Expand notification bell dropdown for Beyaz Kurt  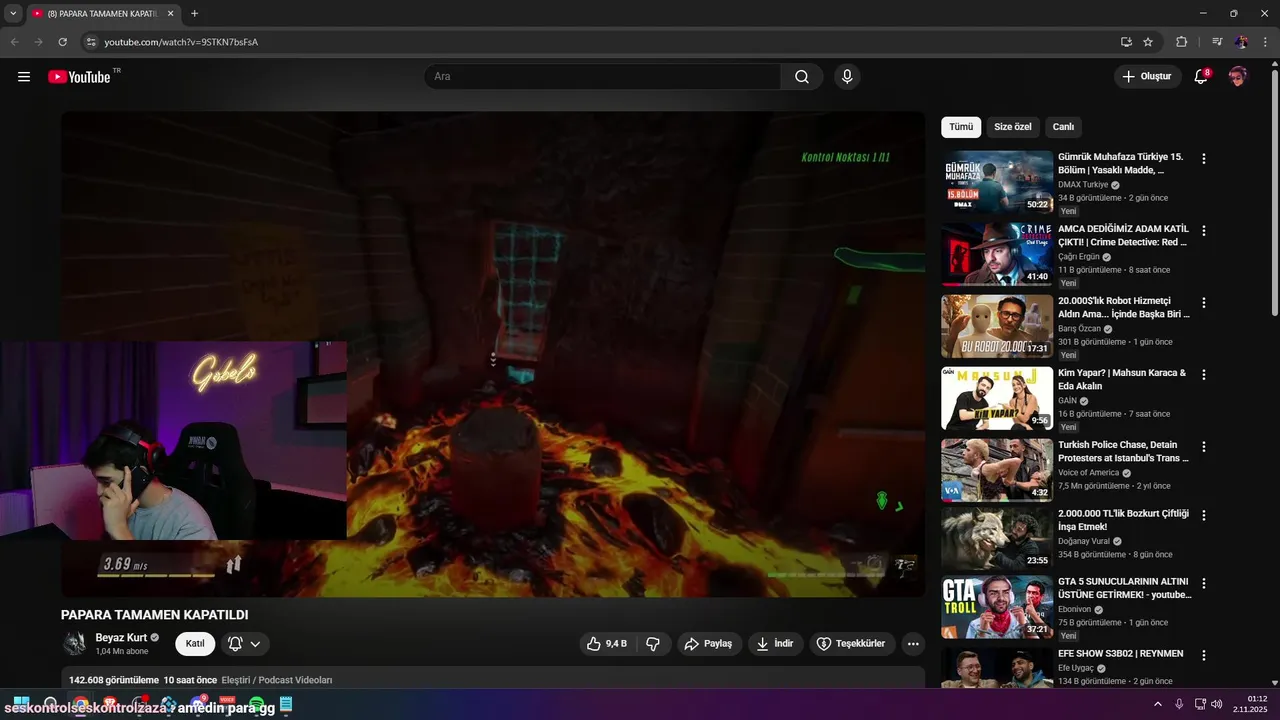point(255,644)
